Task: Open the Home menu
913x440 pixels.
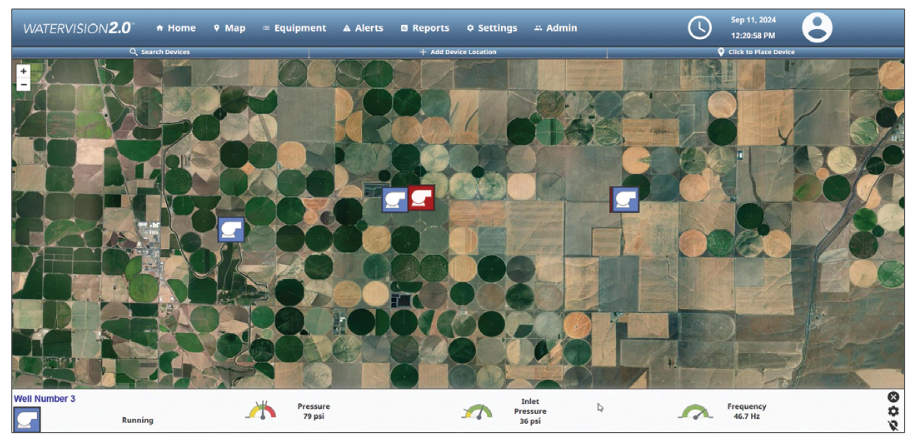Action: tap(176, 28)
